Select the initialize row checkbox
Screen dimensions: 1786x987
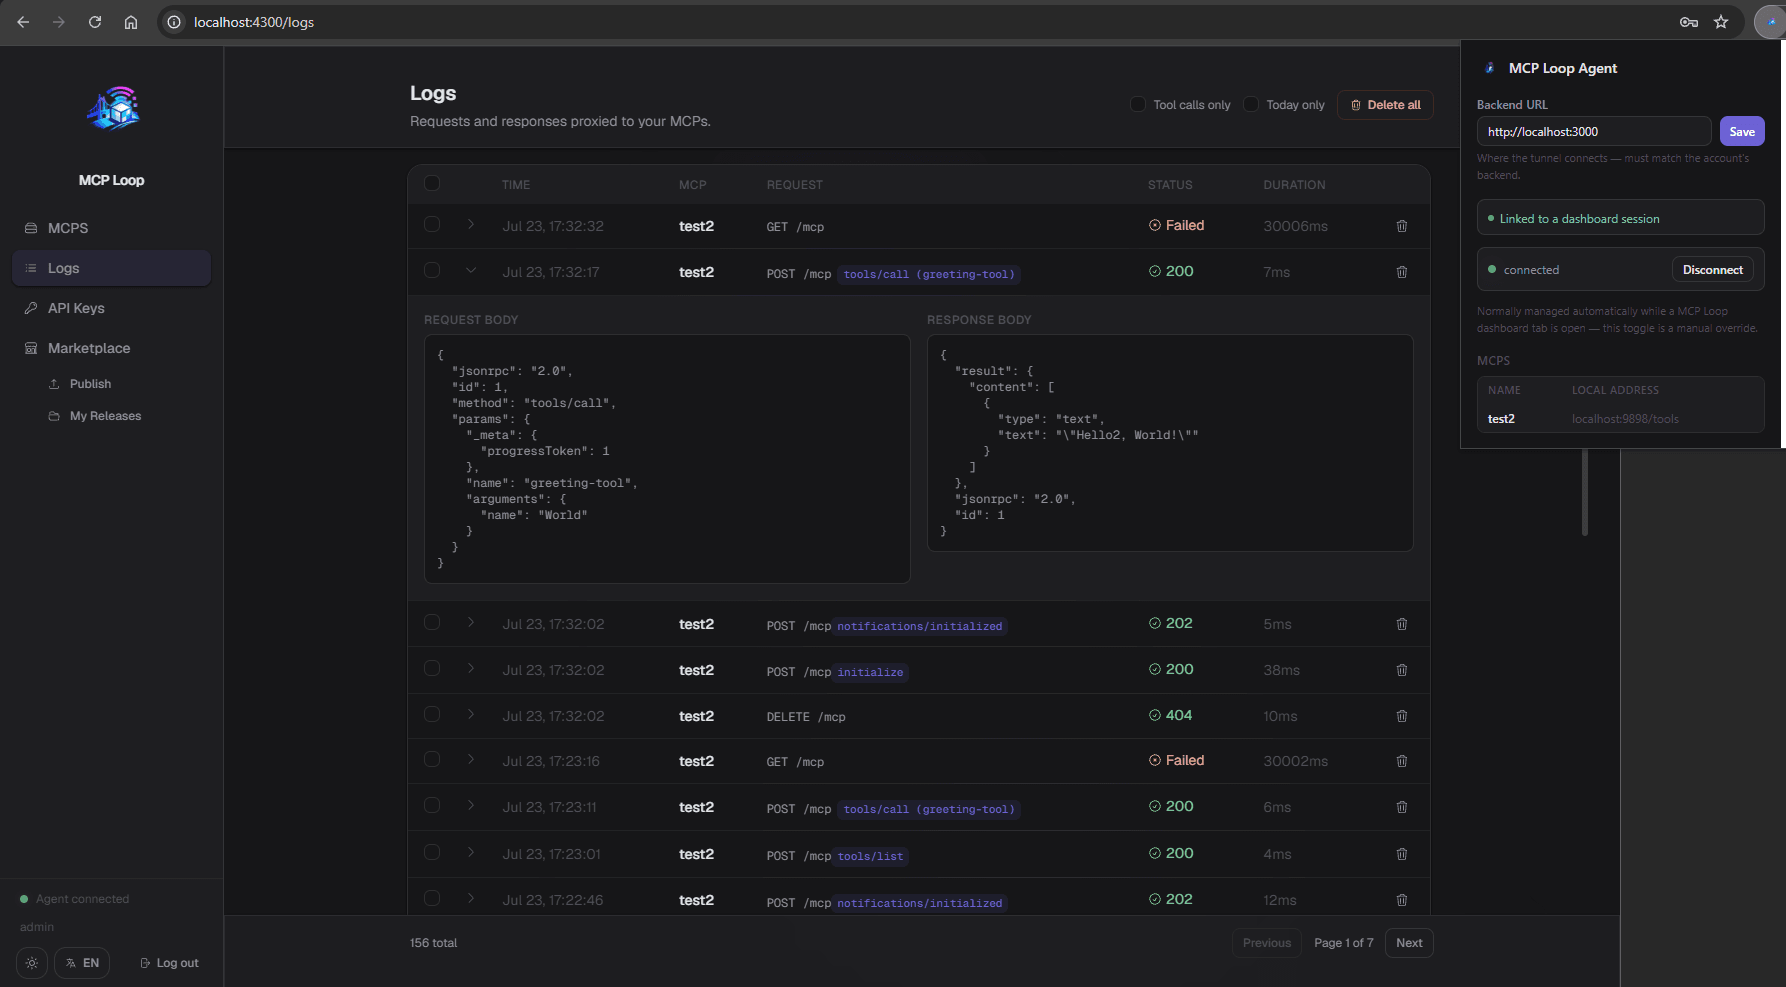tap(432, 668)
